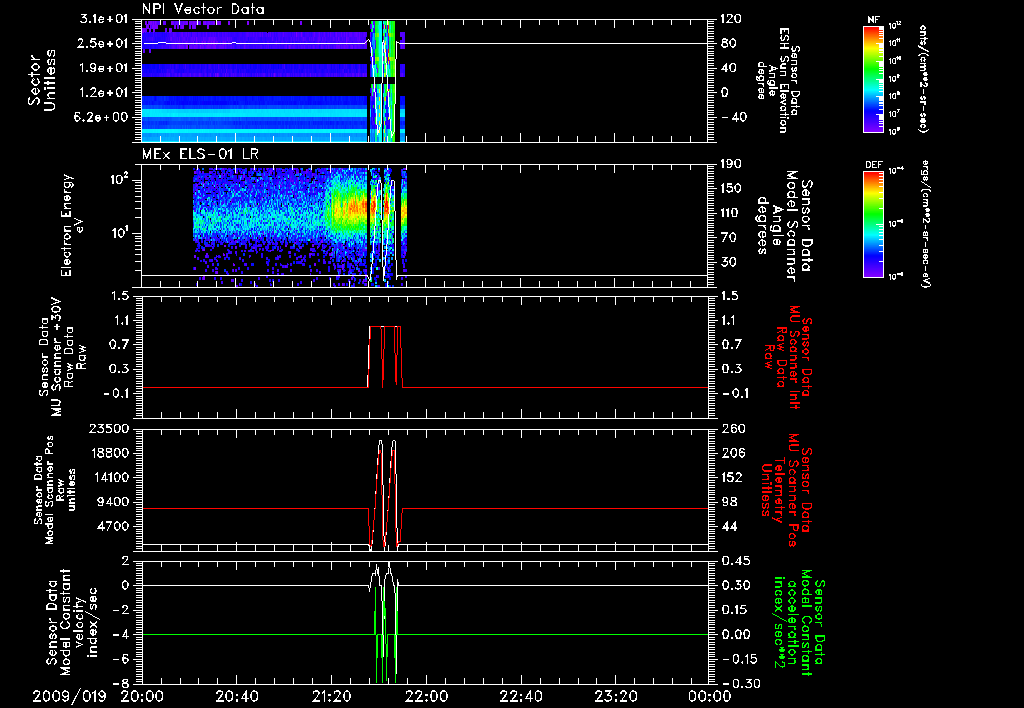Screen dimensions: 1024x708
Task: Click the 30 scanner angle tick label
Action: click(x=729, y=262)
